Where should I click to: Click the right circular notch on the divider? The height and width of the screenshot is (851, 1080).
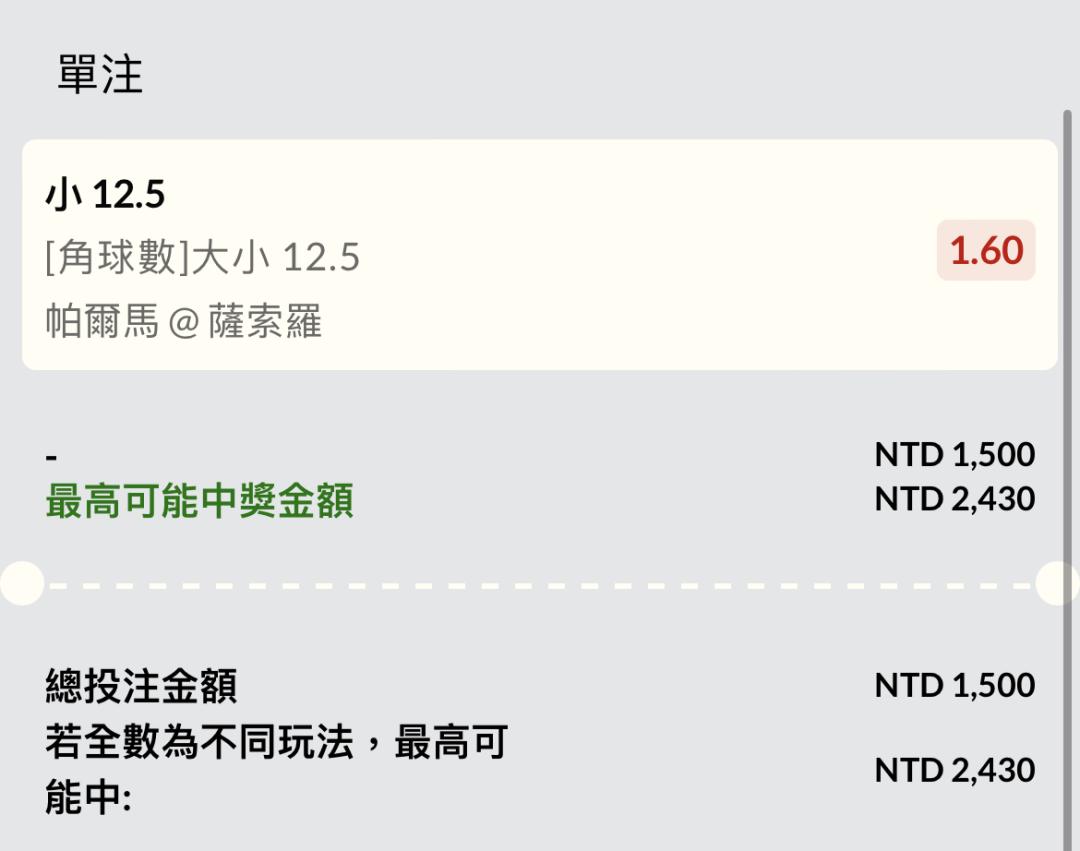click(x=1060, y=583)
